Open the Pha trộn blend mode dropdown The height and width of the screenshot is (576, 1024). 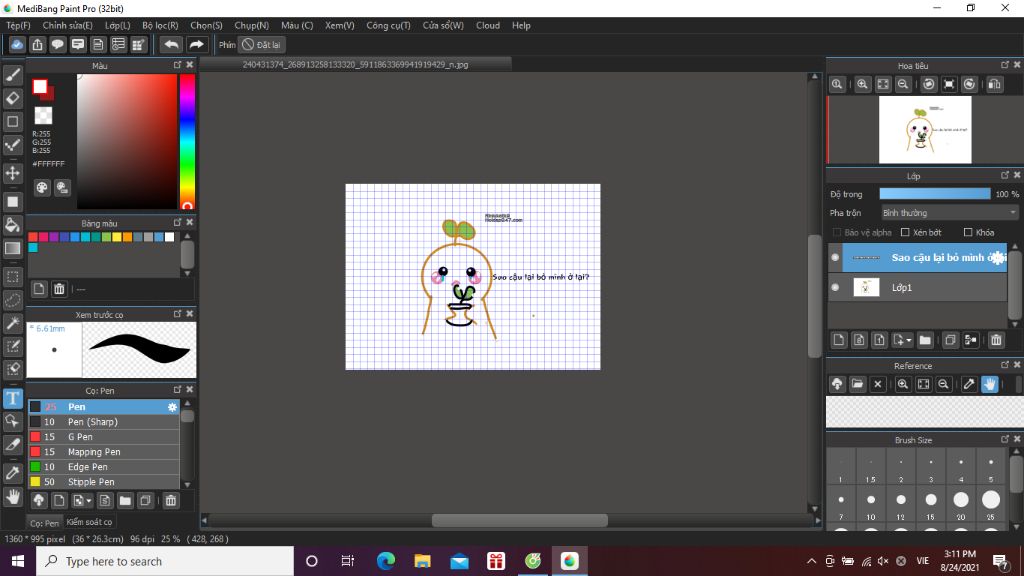[949, 213]
